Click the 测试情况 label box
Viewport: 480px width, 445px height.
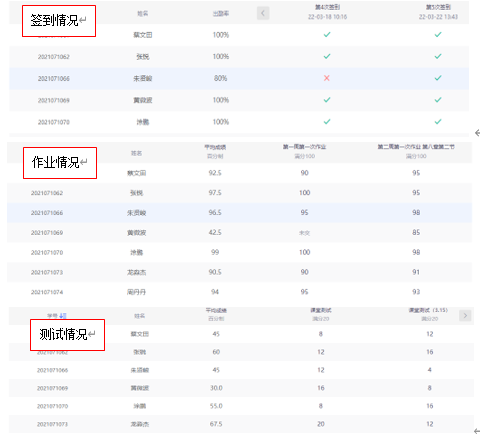(68, 335)
